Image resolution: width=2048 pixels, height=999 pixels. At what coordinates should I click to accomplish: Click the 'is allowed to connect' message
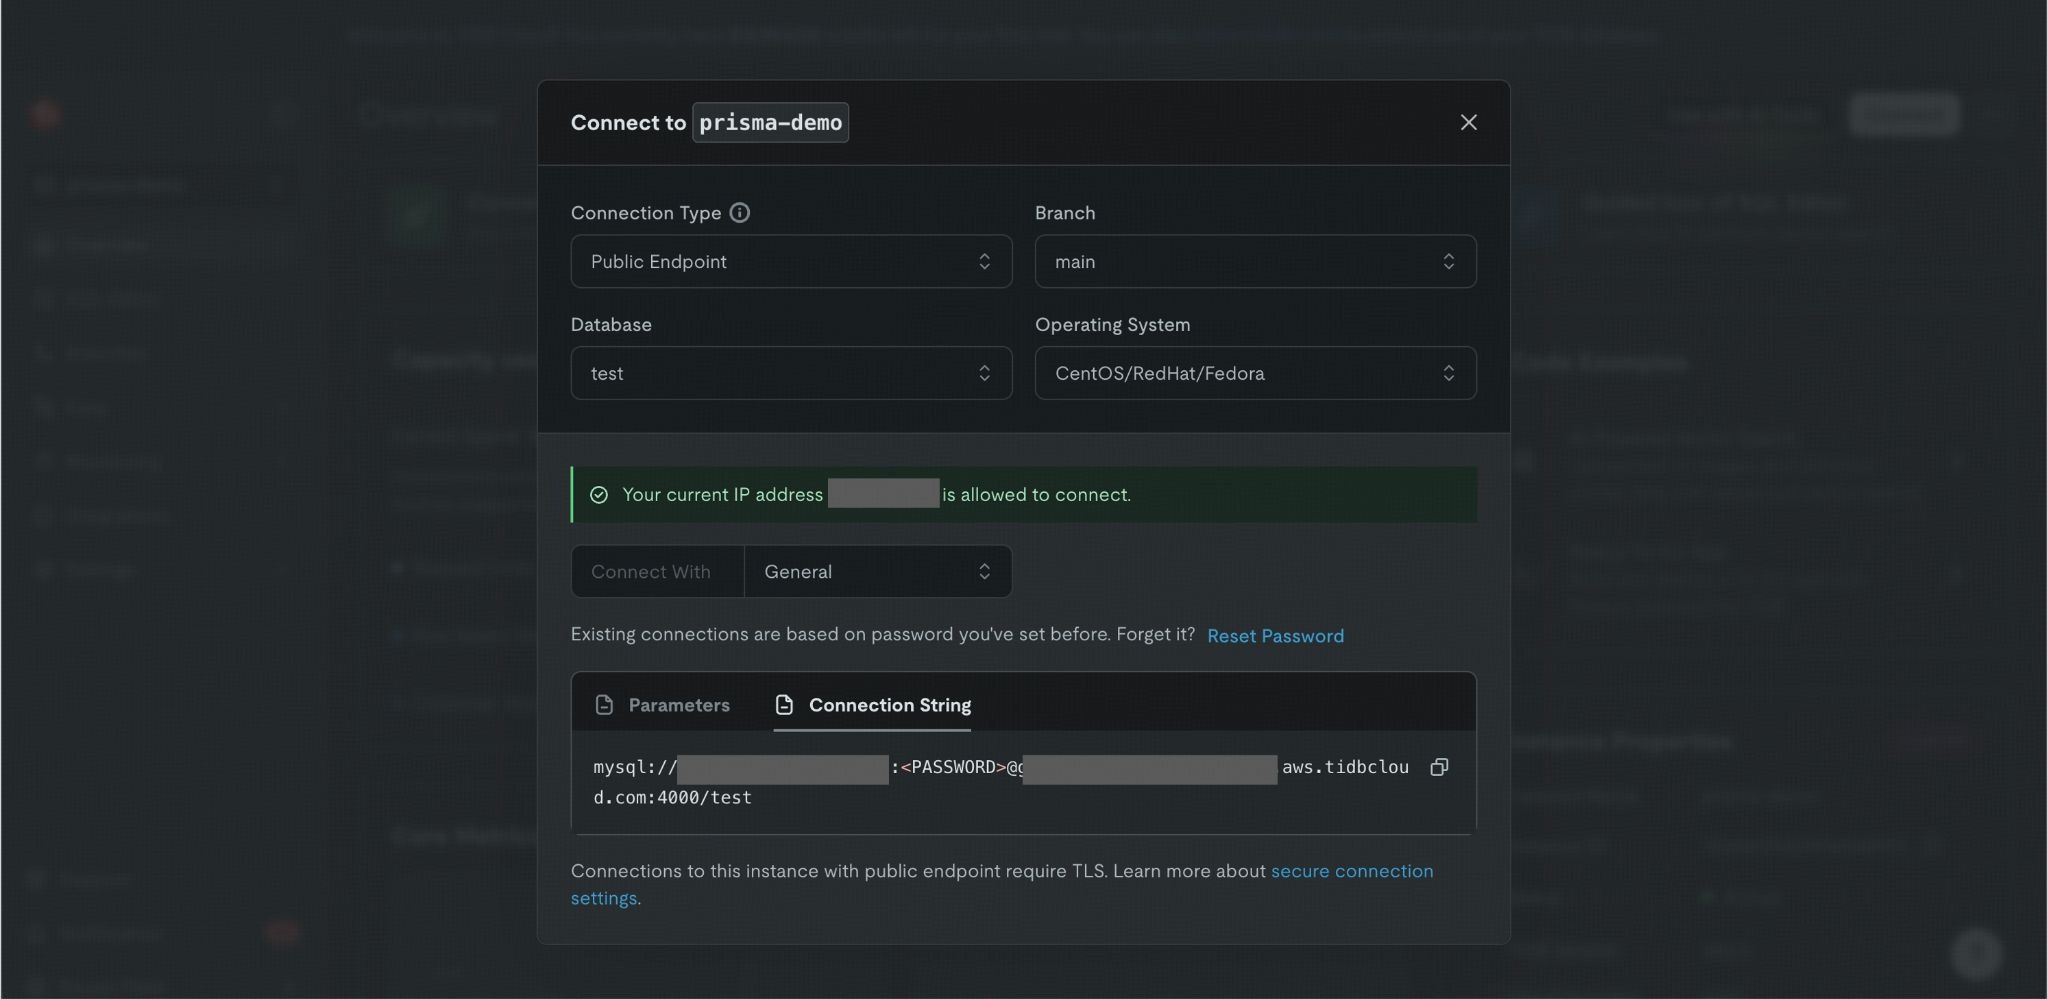coord(1036,494)
